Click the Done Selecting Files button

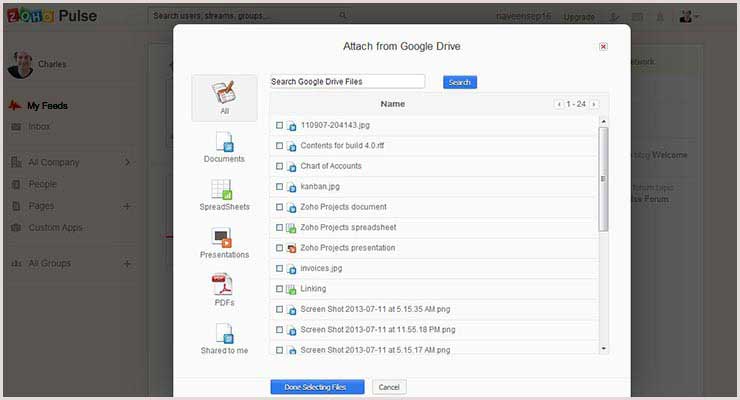[x=316, y=386]
